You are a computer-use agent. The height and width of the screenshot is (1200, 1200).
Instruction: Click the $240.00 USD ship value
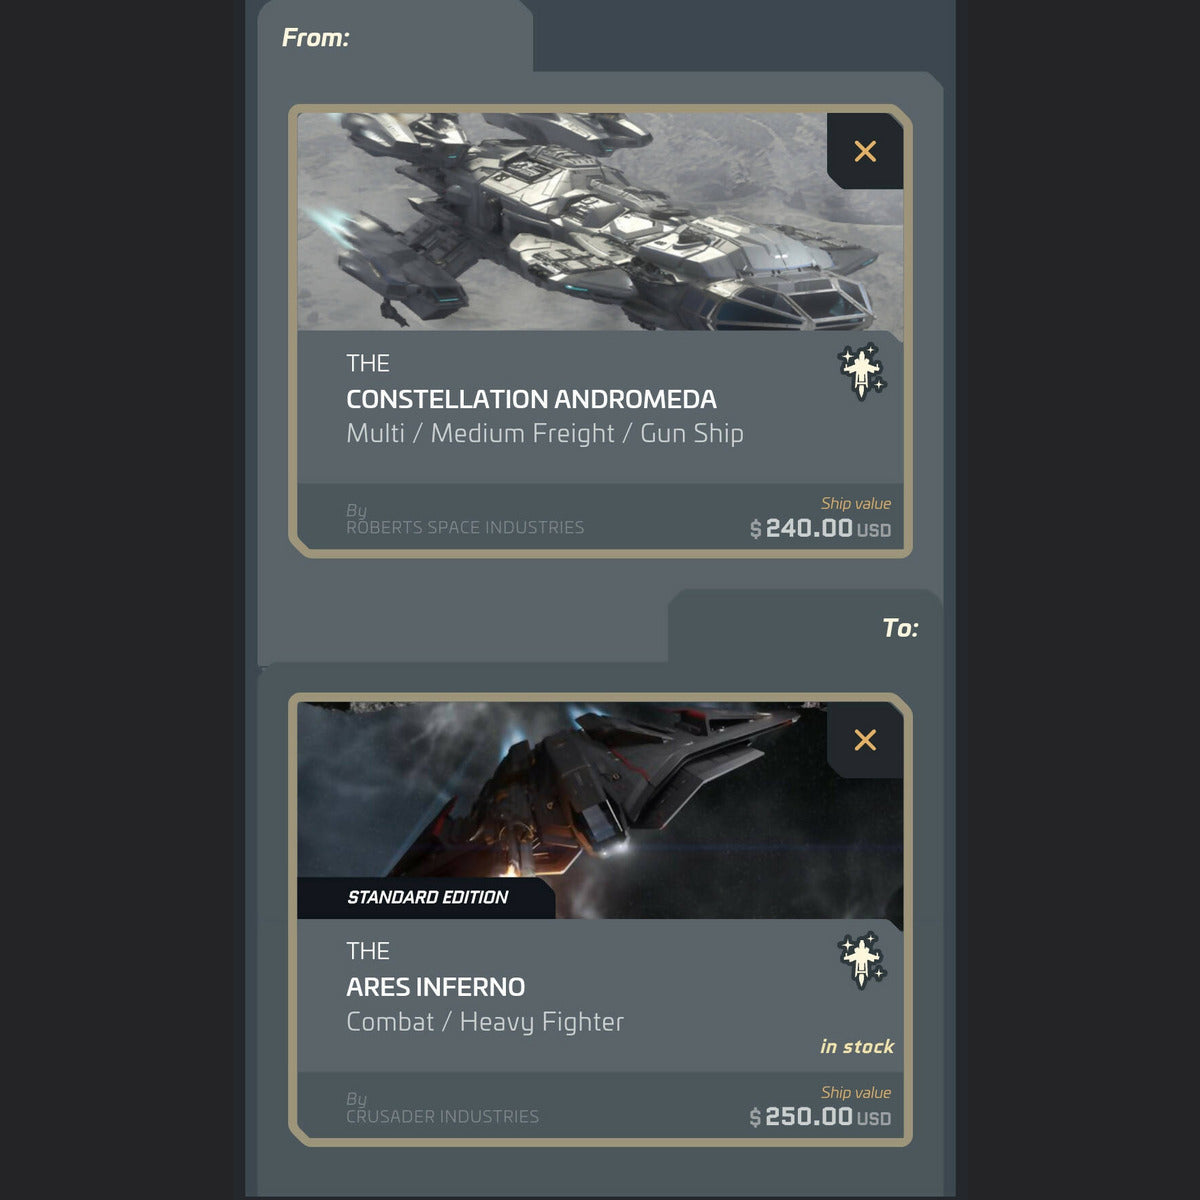820,528
